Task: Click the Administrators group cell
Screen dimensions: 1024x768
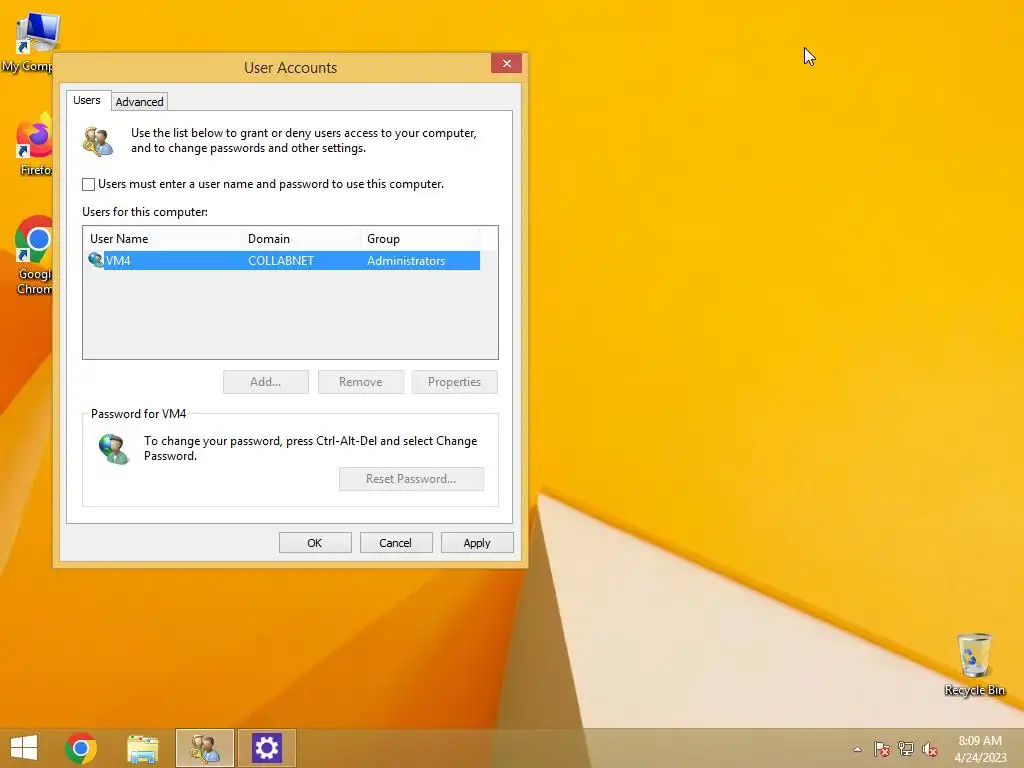Action: (x=406, y=261)
